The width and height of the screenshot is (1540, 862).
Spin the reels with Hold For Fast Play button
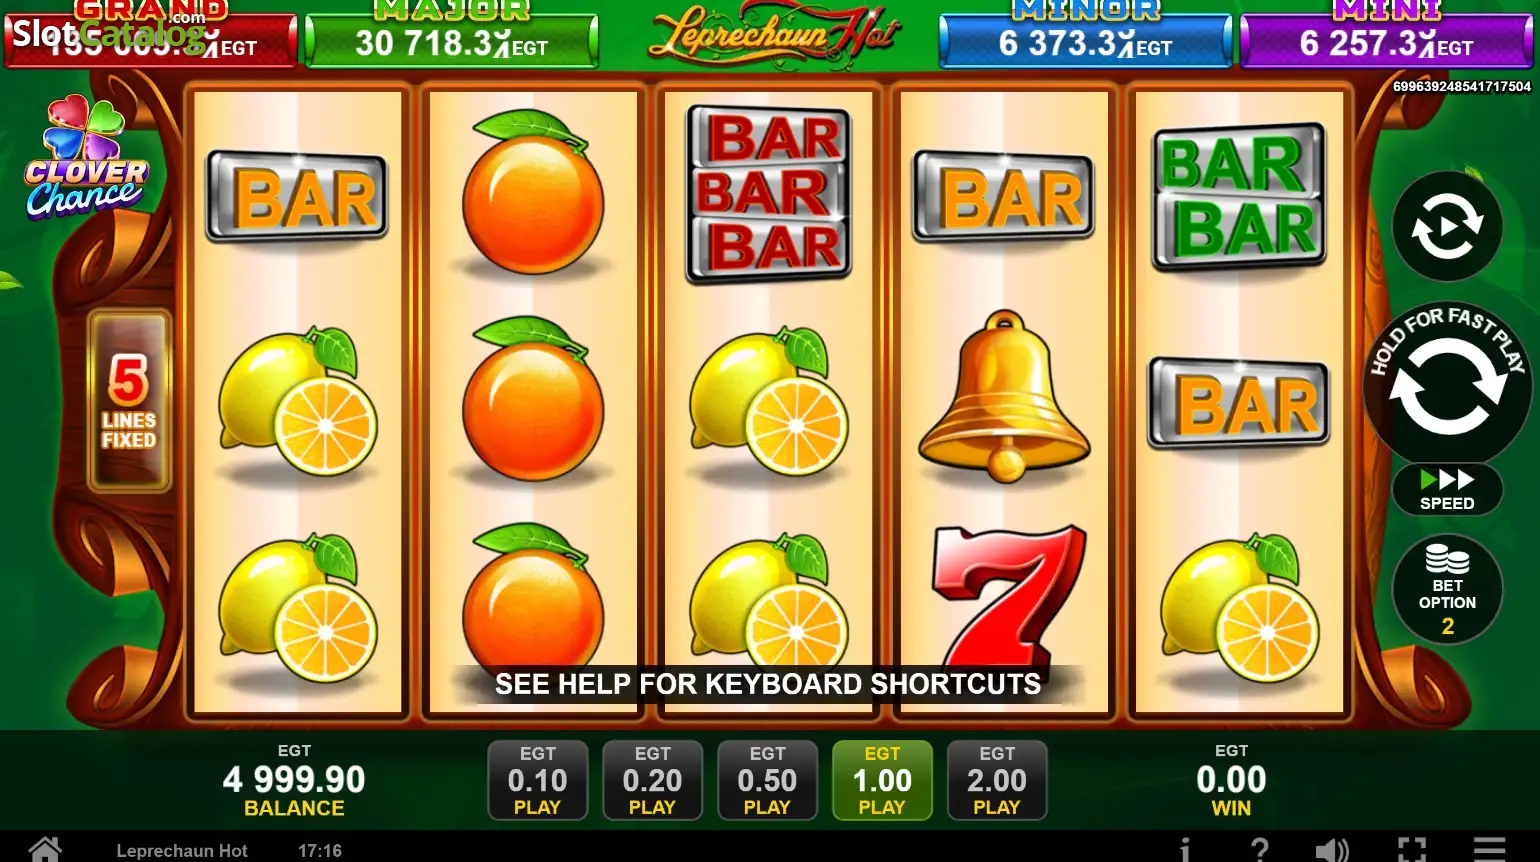tap(1447, 385)
